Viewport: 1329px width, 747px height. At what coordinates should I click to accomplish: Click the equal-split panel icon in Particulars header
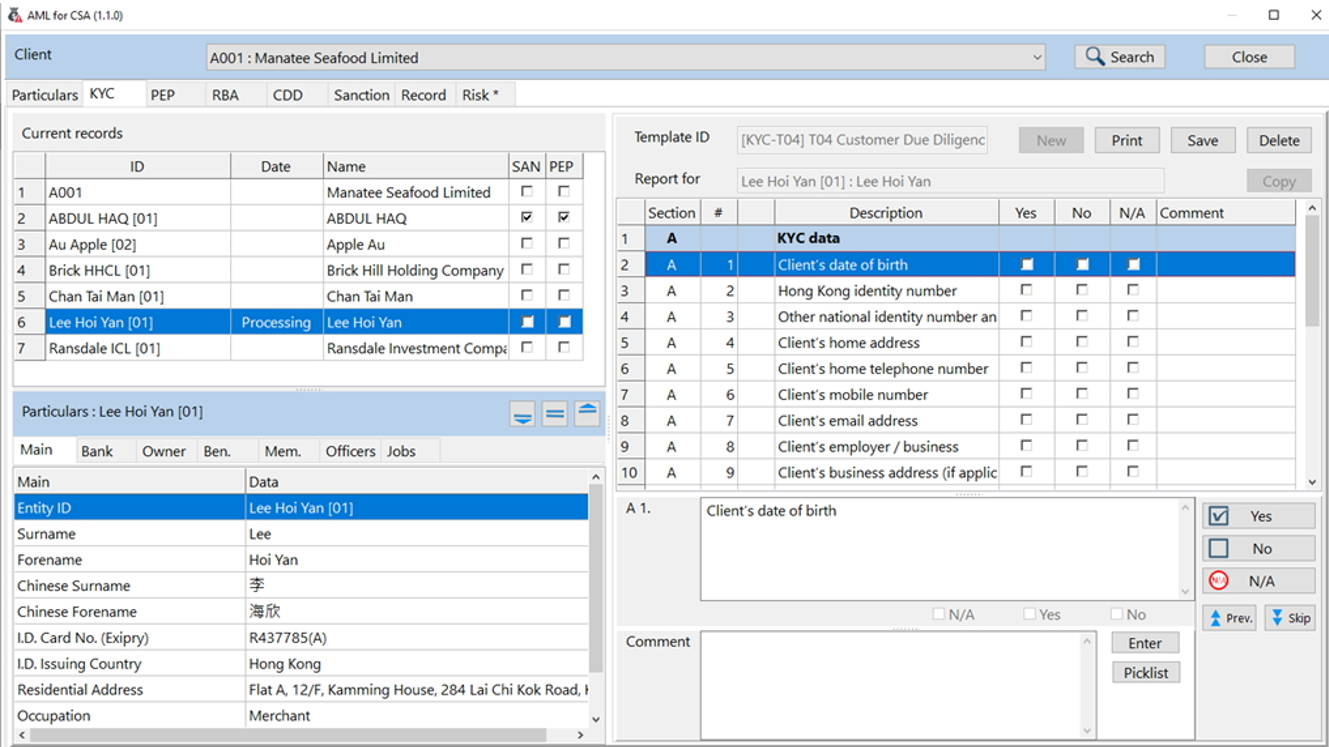(x=555, y=413)
